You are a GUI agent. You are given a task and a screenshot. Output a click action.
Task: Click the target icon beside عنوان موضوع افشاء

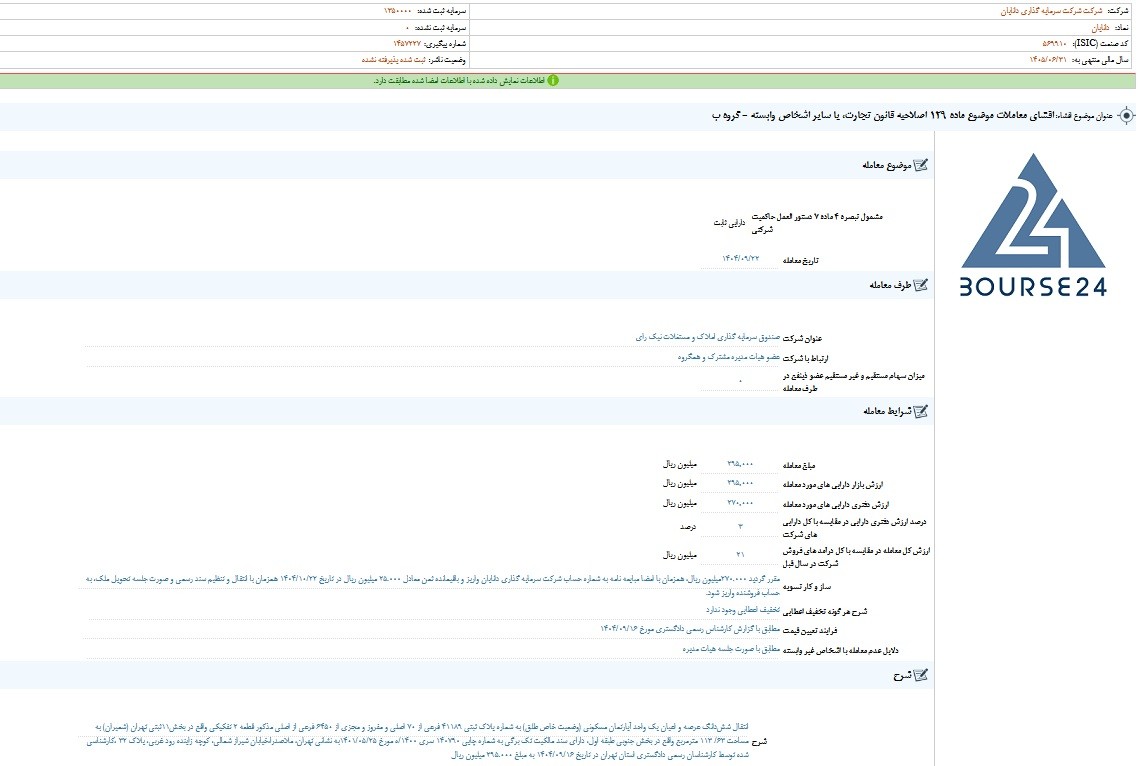[1126, 115]
